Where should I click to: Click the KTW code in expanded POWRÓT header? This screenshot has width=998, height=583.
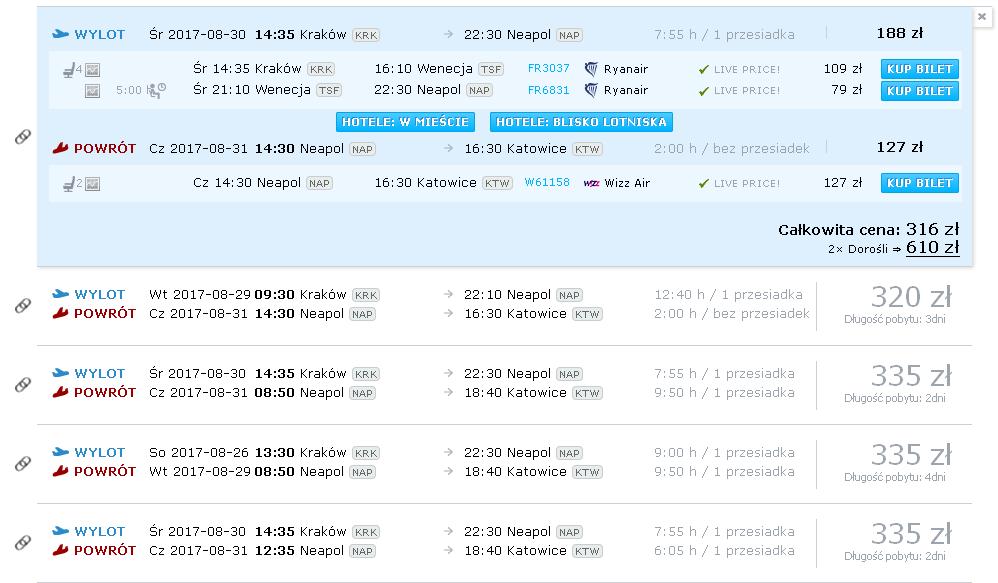(x=587, y=150)
